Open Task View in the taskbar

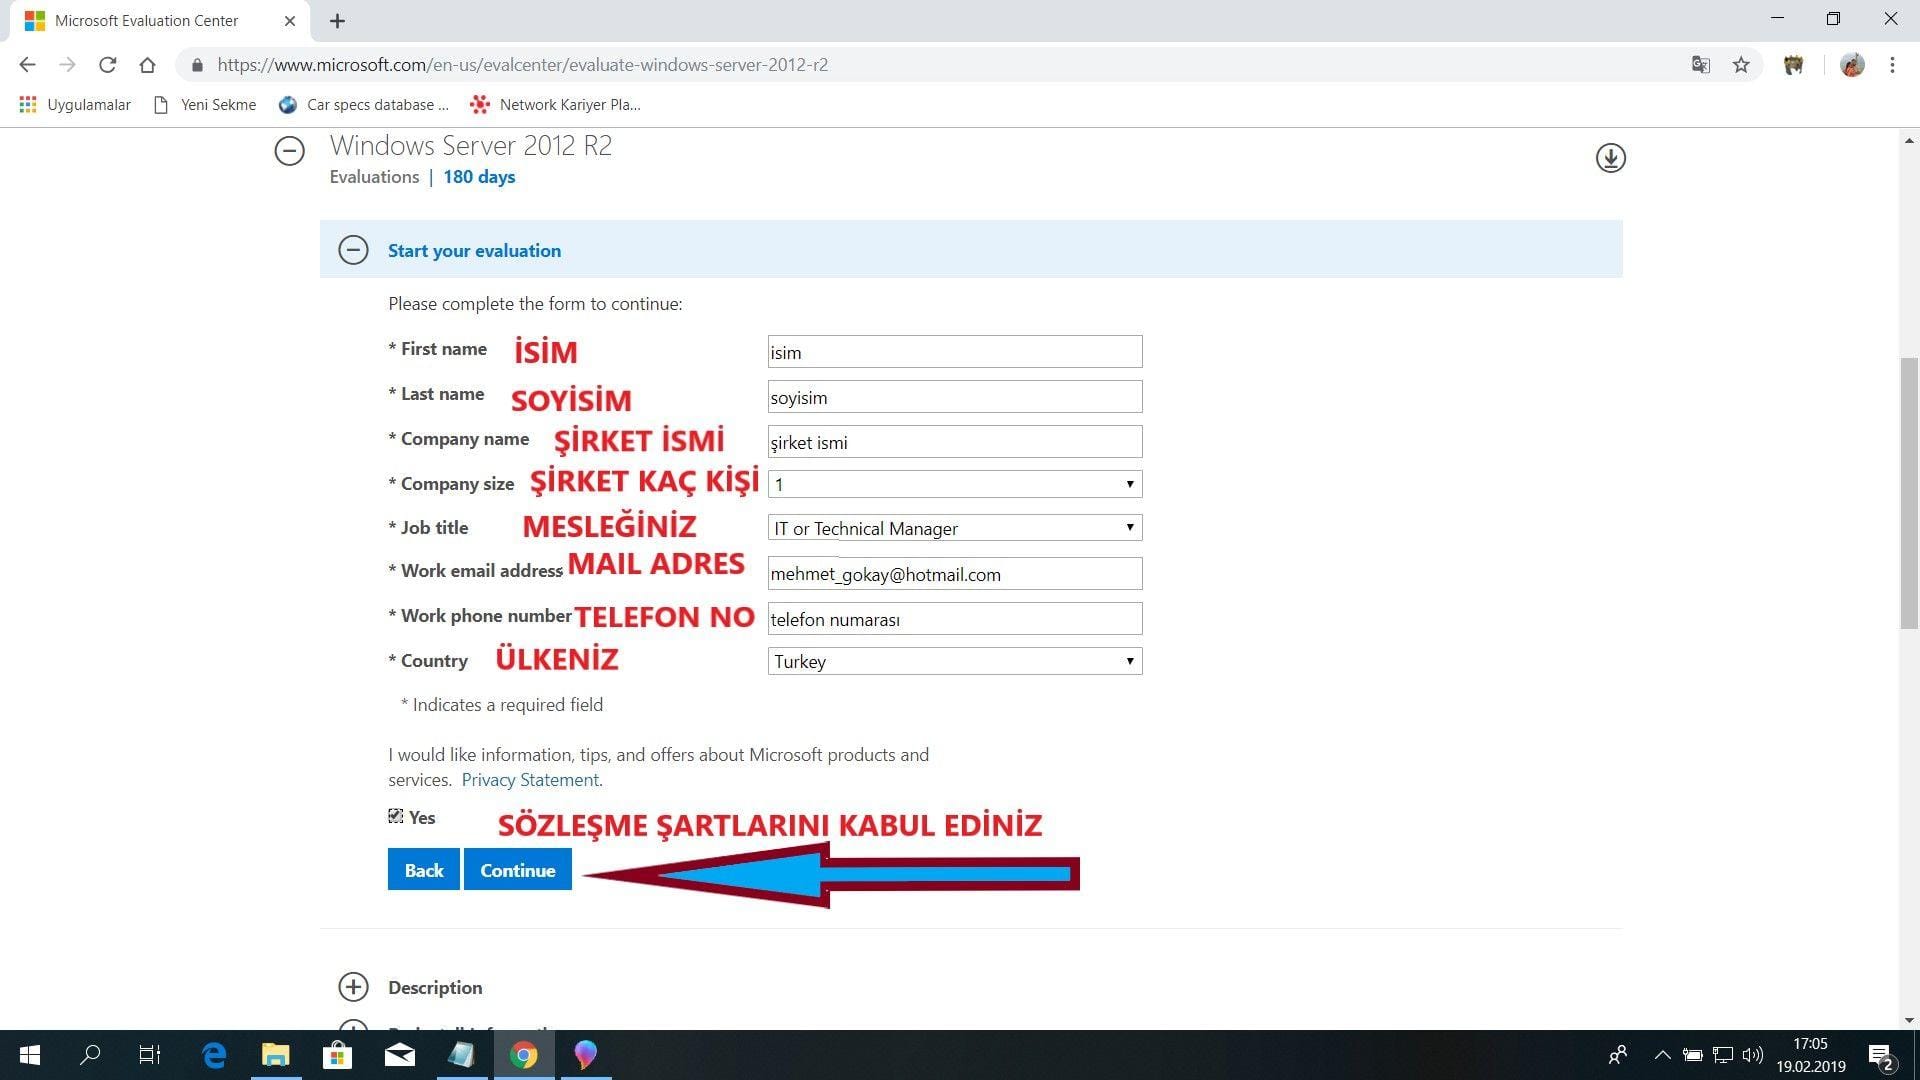[150, 1055]
